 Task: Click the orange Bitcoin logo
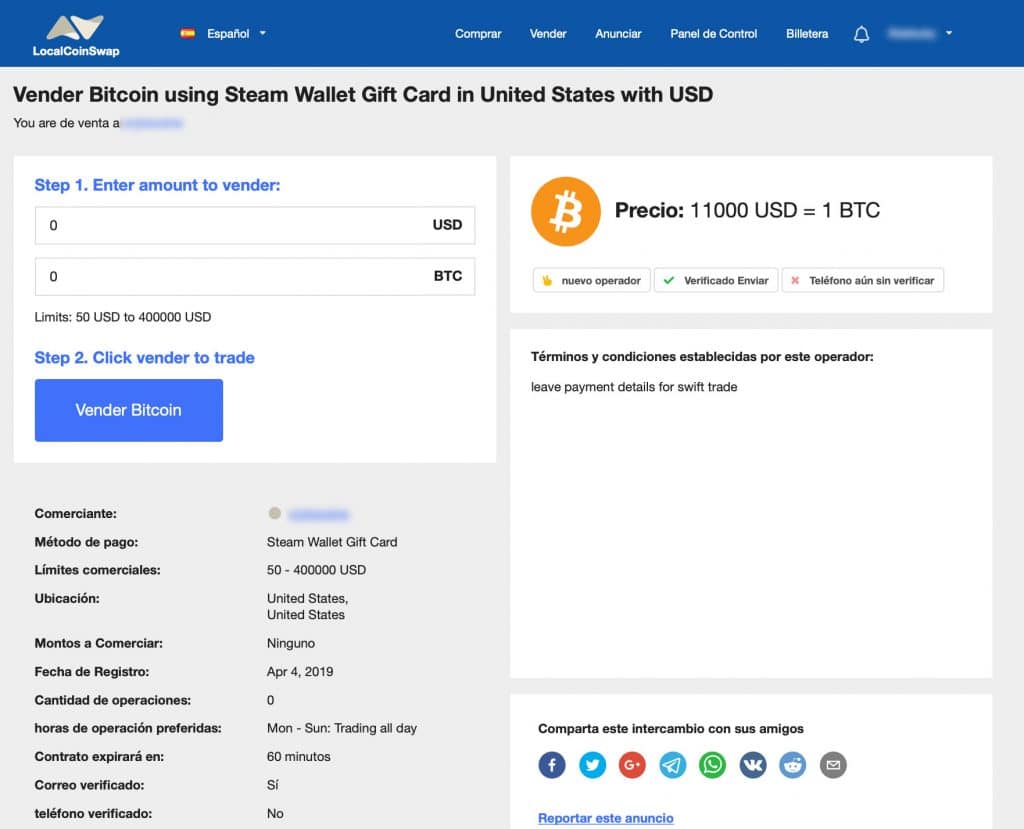[x=566, y=211]
